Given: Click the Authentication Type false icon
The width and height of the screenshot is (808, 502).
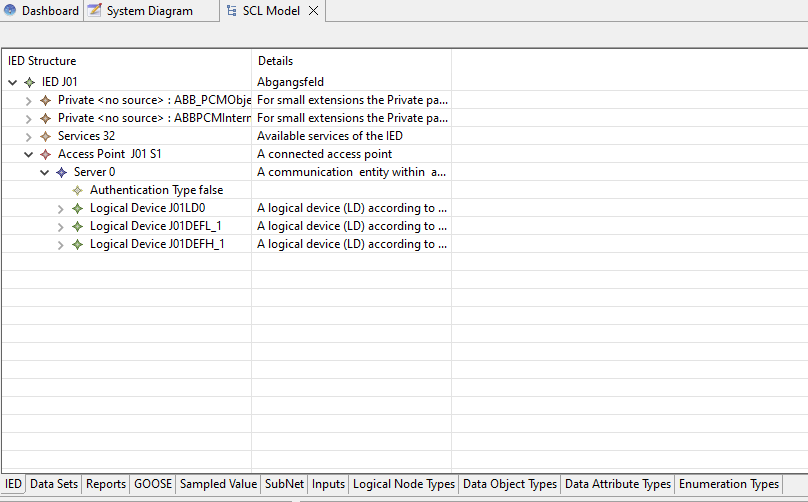Looking at the screenshot, I should [78, 190].
